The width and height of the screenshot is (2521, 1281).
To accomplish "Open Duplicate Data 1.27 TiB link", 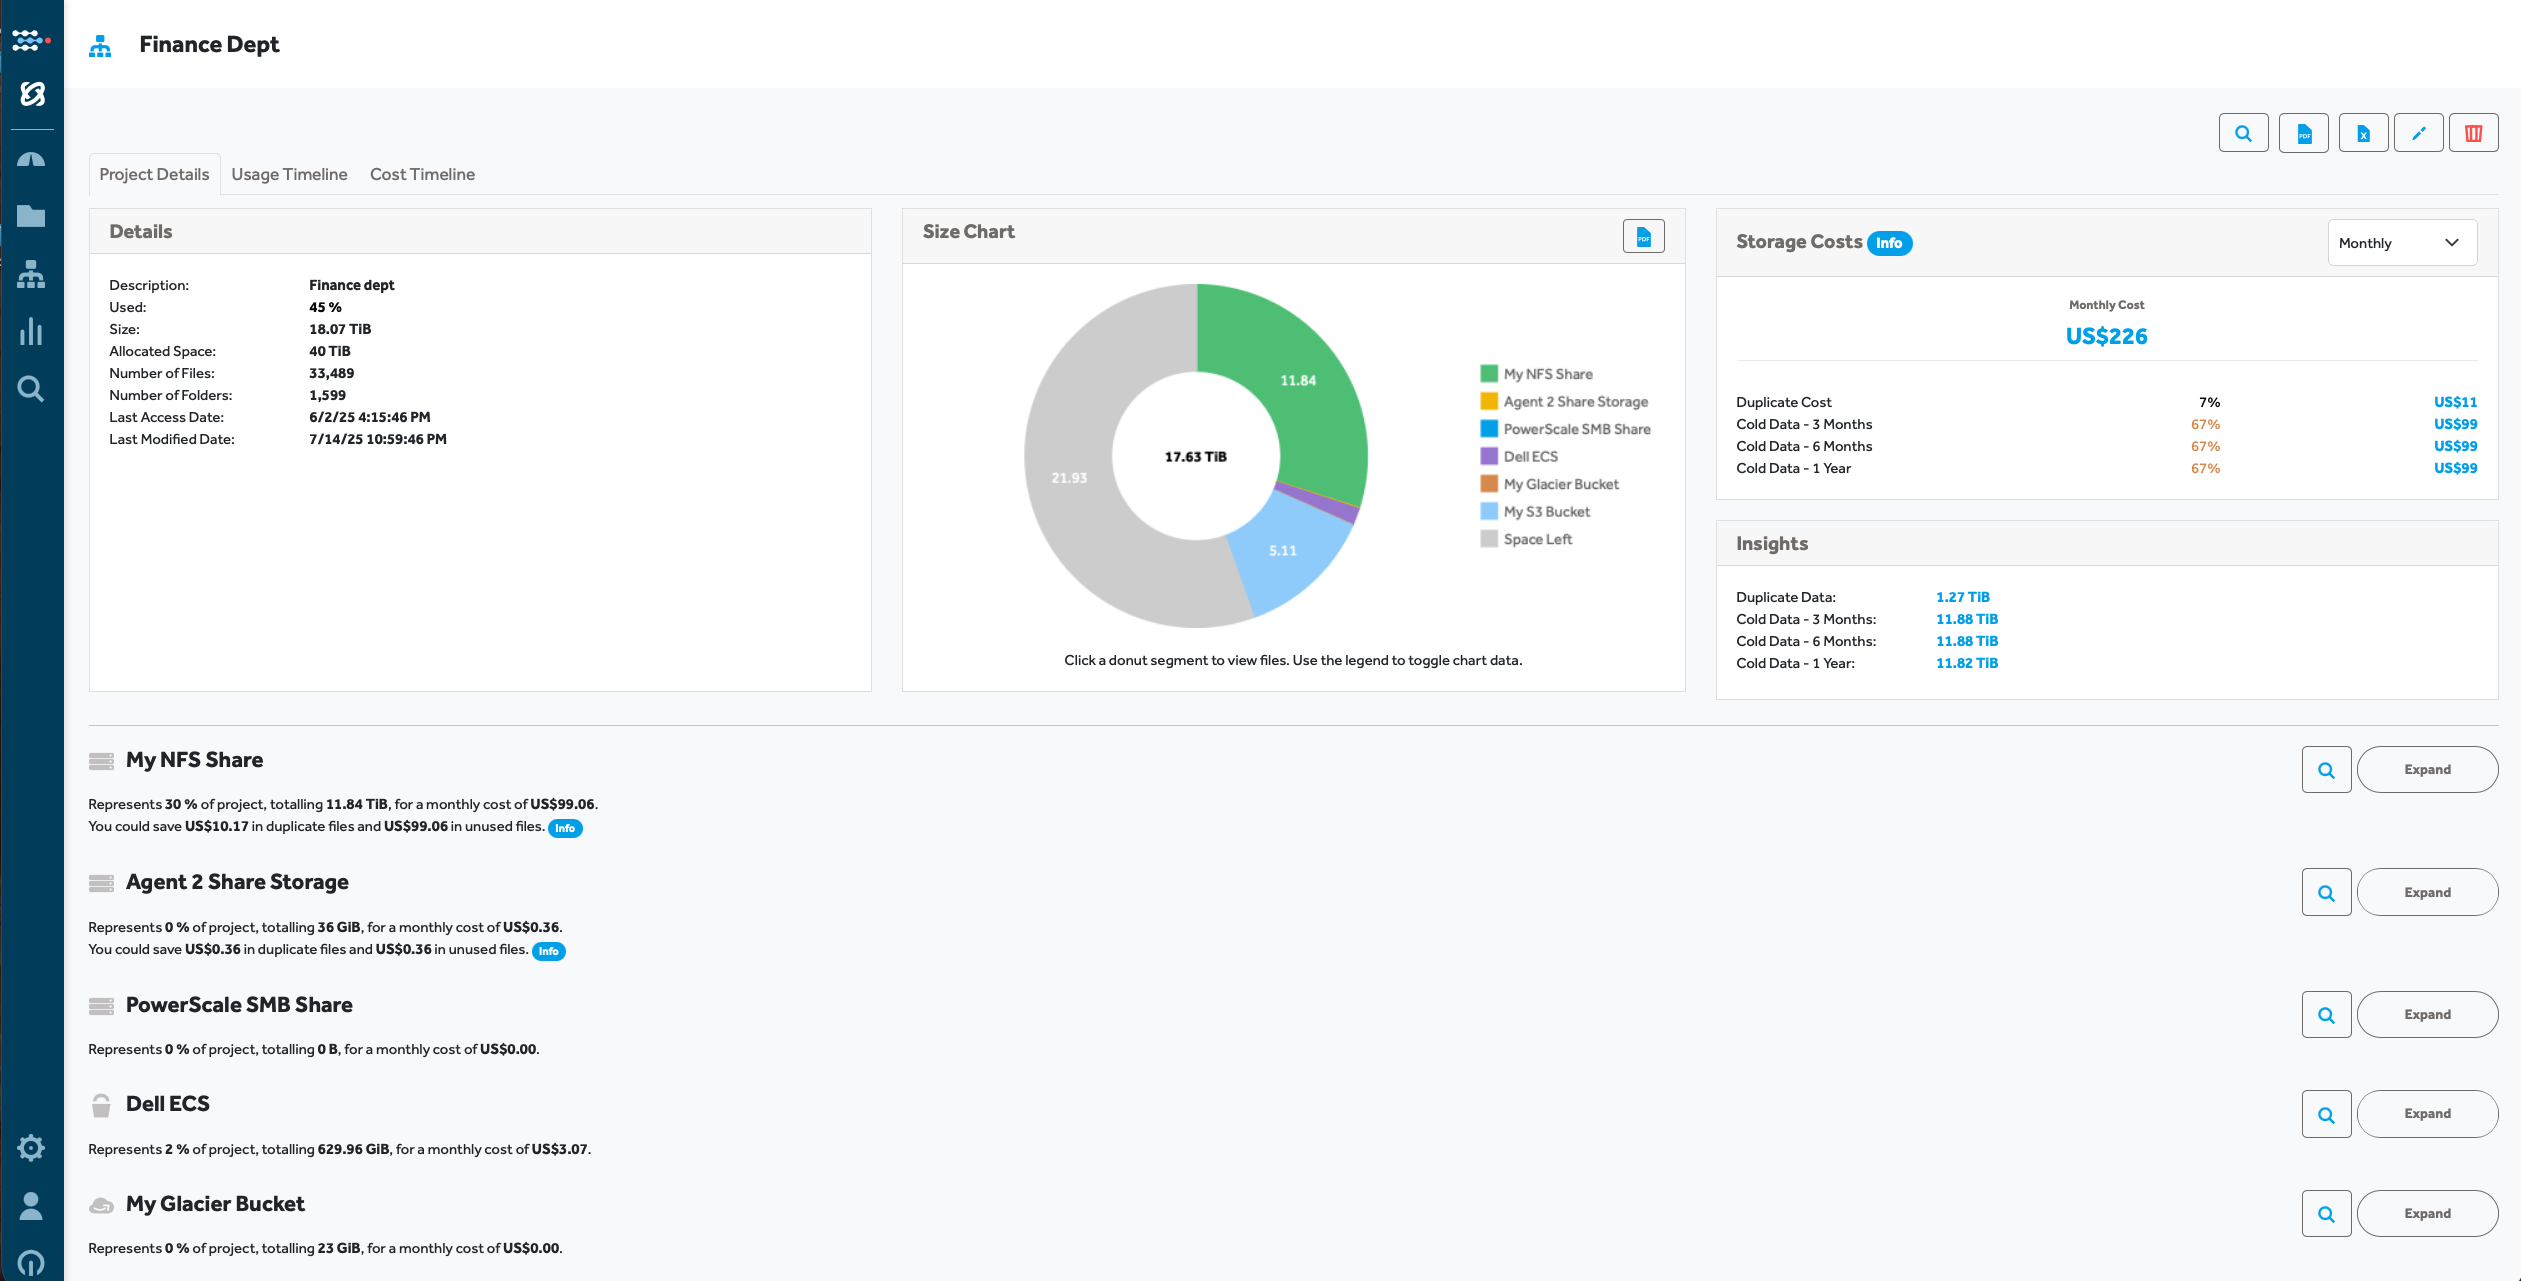I will (1962, 597).
